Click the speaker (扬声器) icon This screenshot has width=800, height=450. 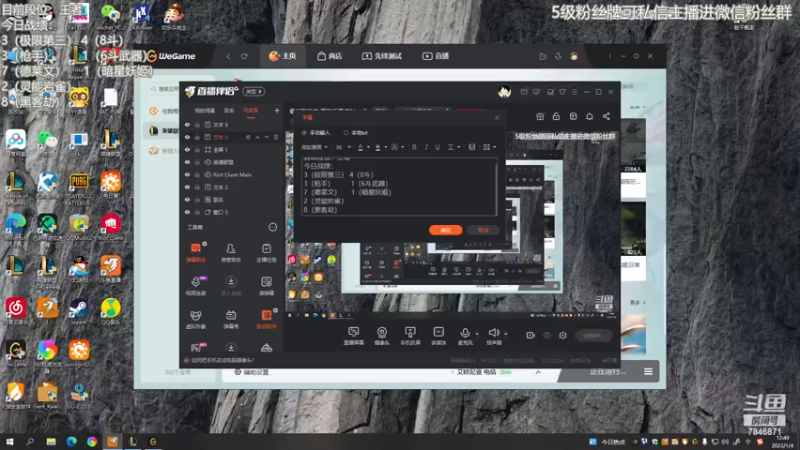493,333
